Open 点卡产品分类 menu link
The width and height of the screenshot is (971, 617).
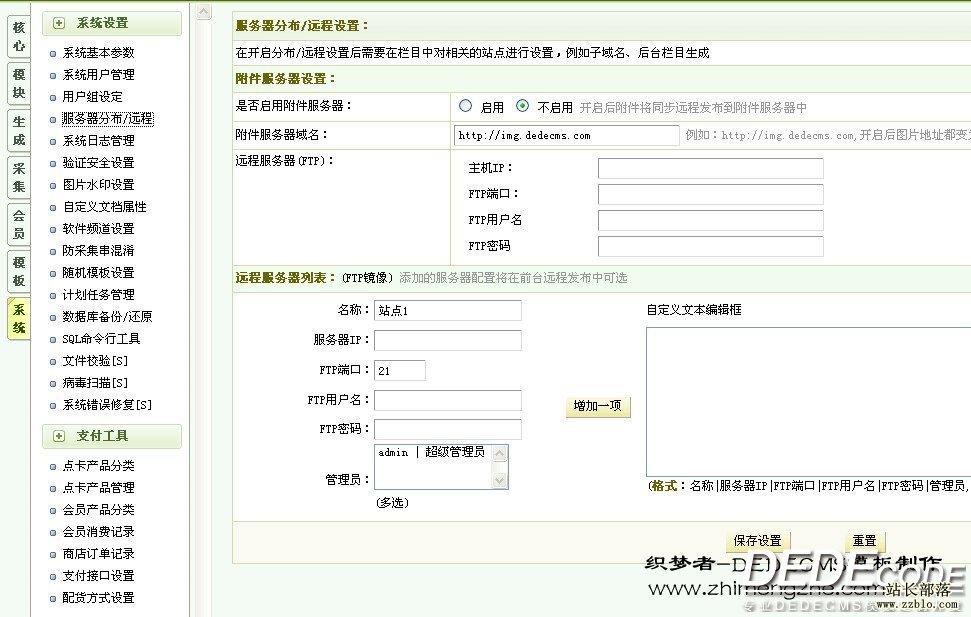click(98, 466)
